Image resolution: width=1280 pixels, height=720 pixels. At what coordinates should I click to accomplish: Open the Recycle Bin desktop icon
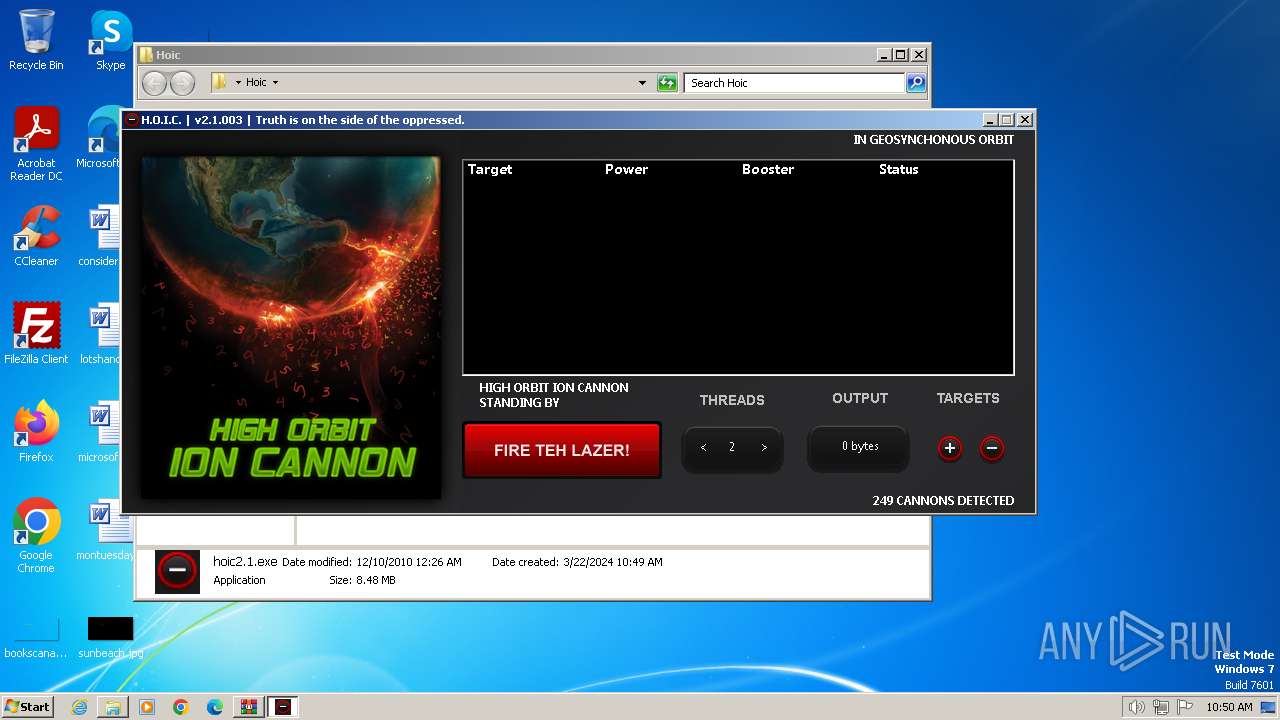pos(36,41)
